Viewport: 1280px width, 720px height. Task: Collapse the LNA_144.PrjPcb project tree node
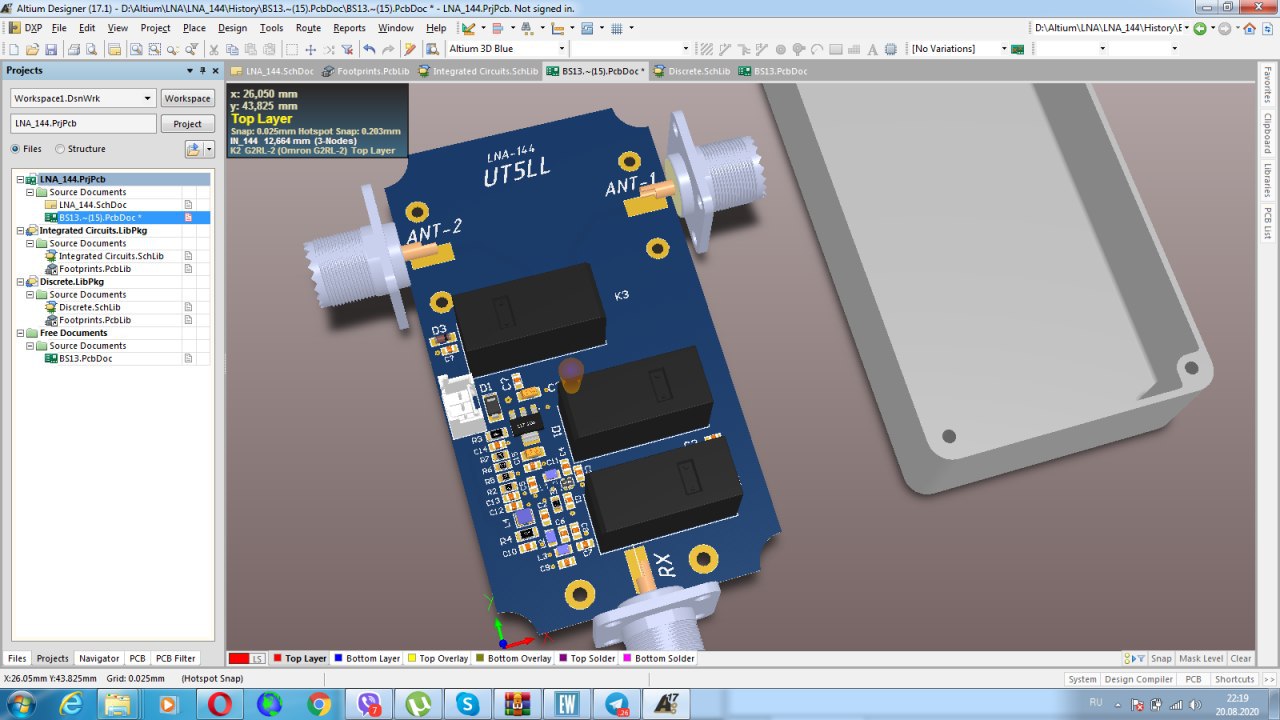click(19, 179)
